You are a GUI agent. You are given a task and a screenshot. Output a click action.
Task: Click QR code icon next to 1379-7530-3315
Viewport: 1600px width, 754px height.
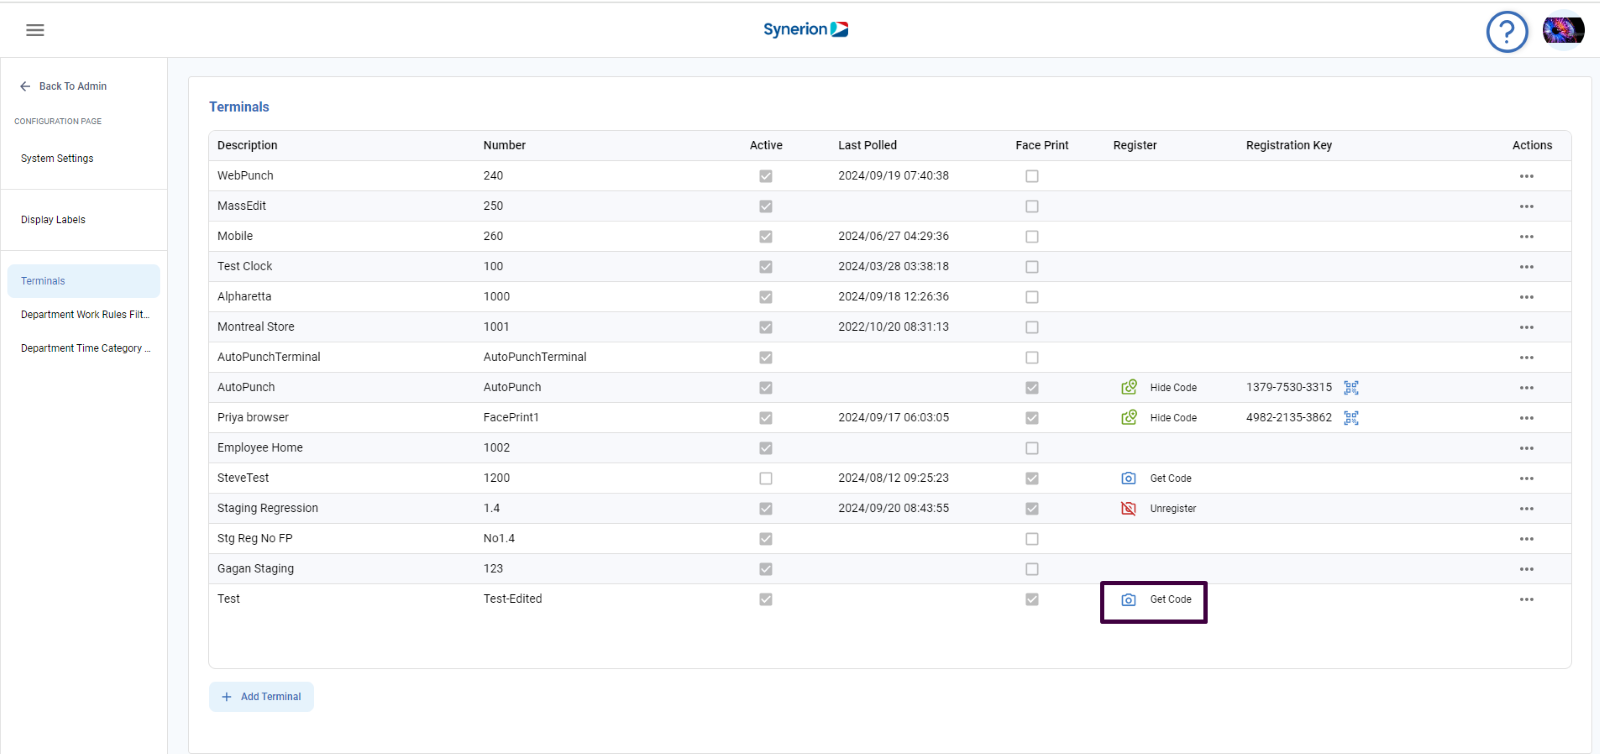point(1351,387)
